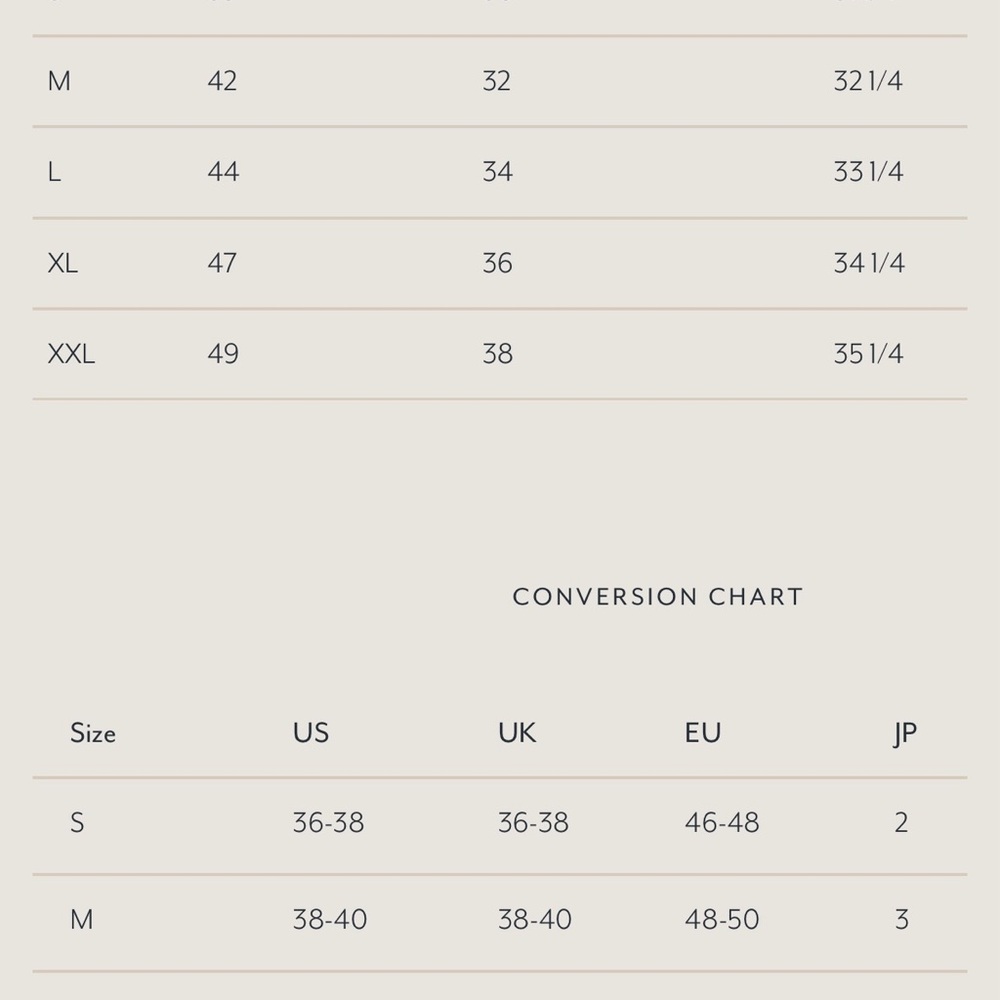Click the value 38 in XXL row
This screenshot has width=1000, height=1000.
click(x=497, y=353)
